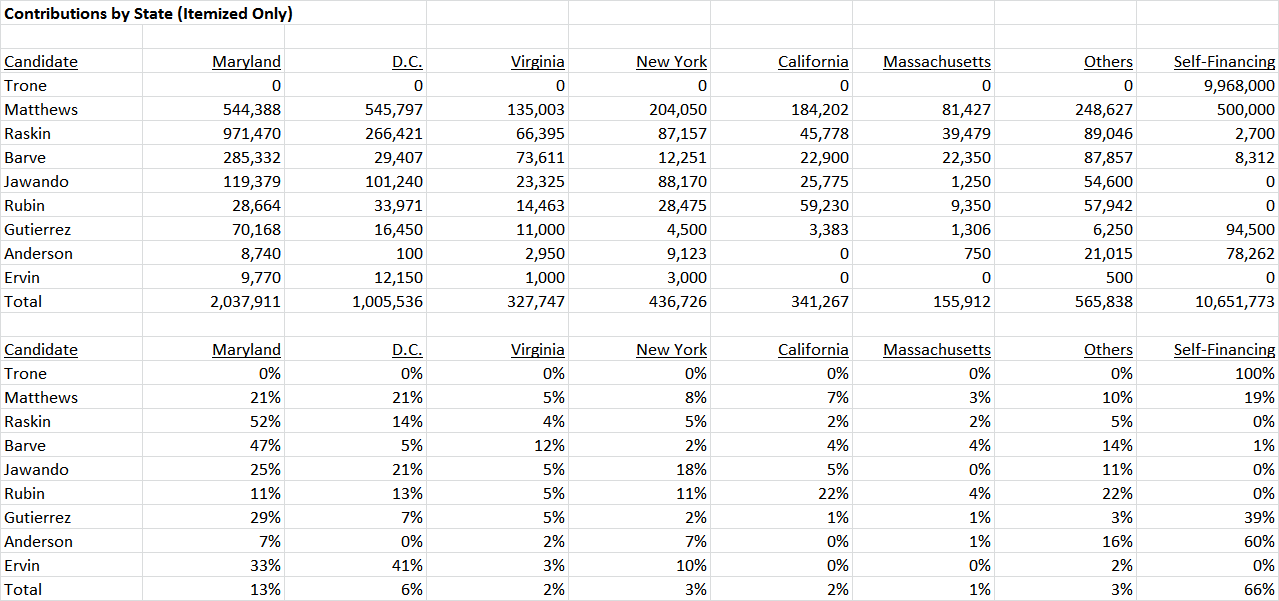Click the New York header in the top table
This screenshot has height=601, width=1279.
pos(672,62)
